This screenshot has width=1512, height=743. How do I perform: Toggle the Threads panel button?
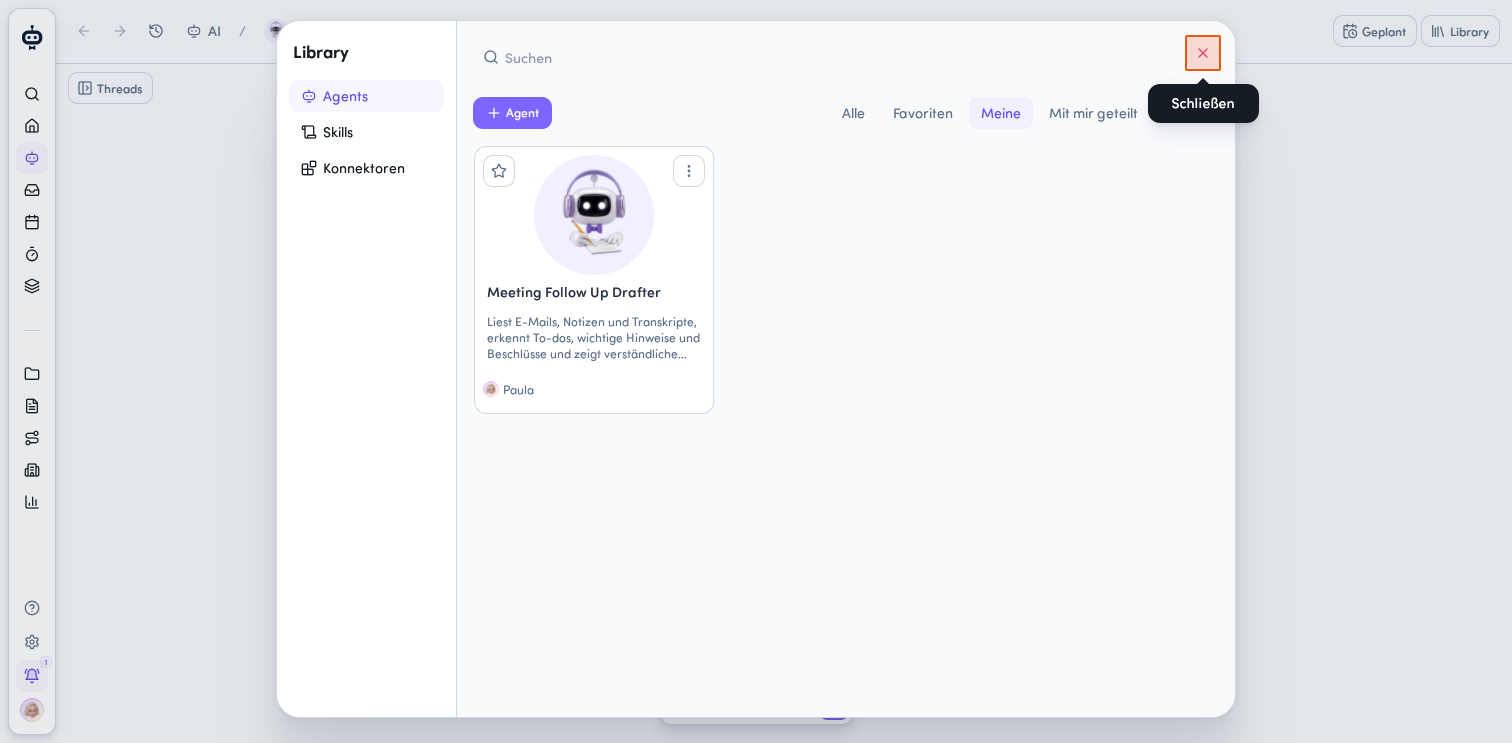[110, 88]
